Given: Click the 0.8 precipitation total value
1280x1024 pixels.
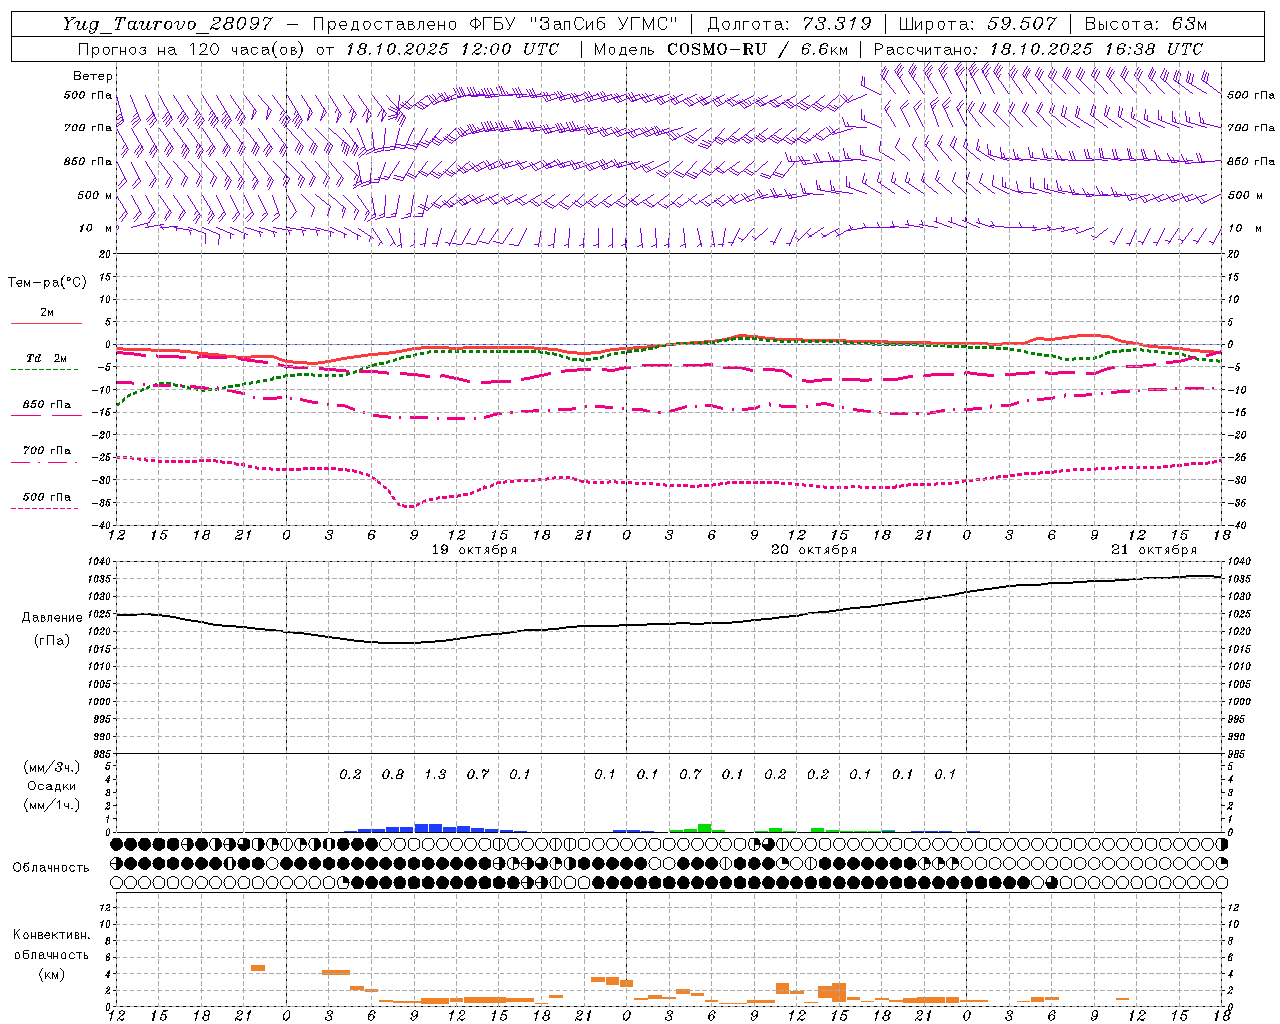Looking at the screenshot, I should [x=393, y=774].
